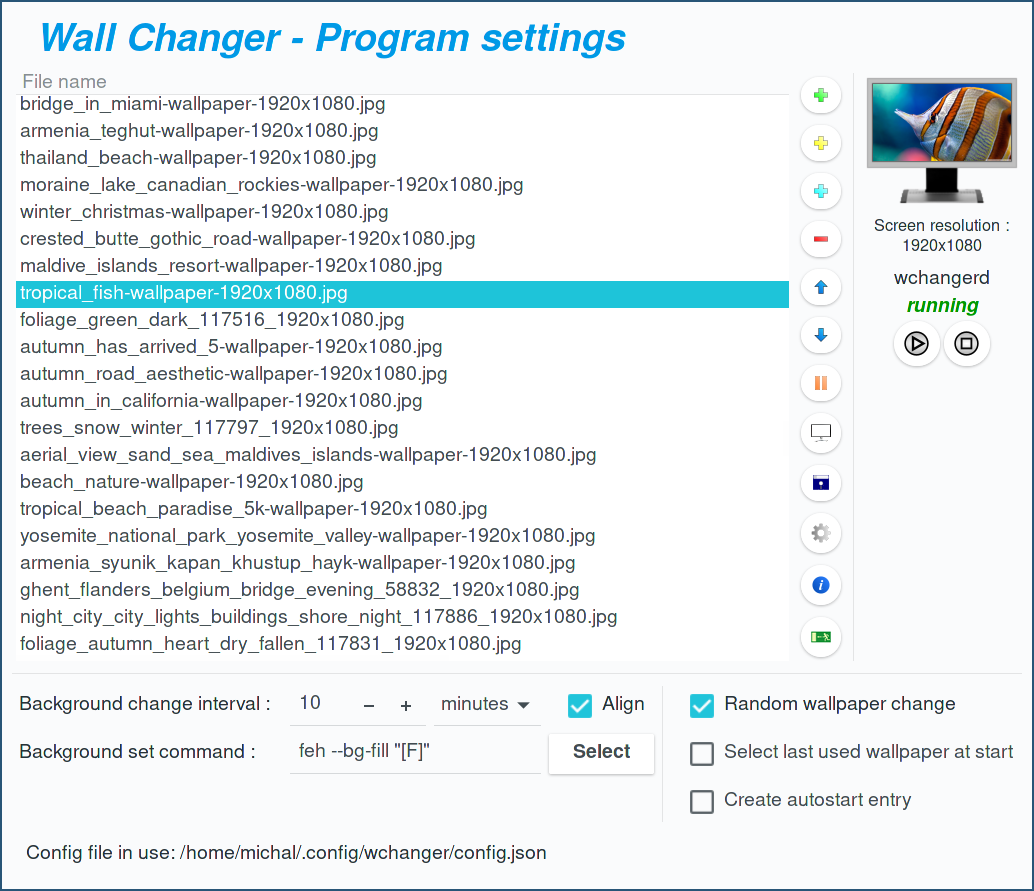
Task: Open the blue info icon
Action: 821,585
